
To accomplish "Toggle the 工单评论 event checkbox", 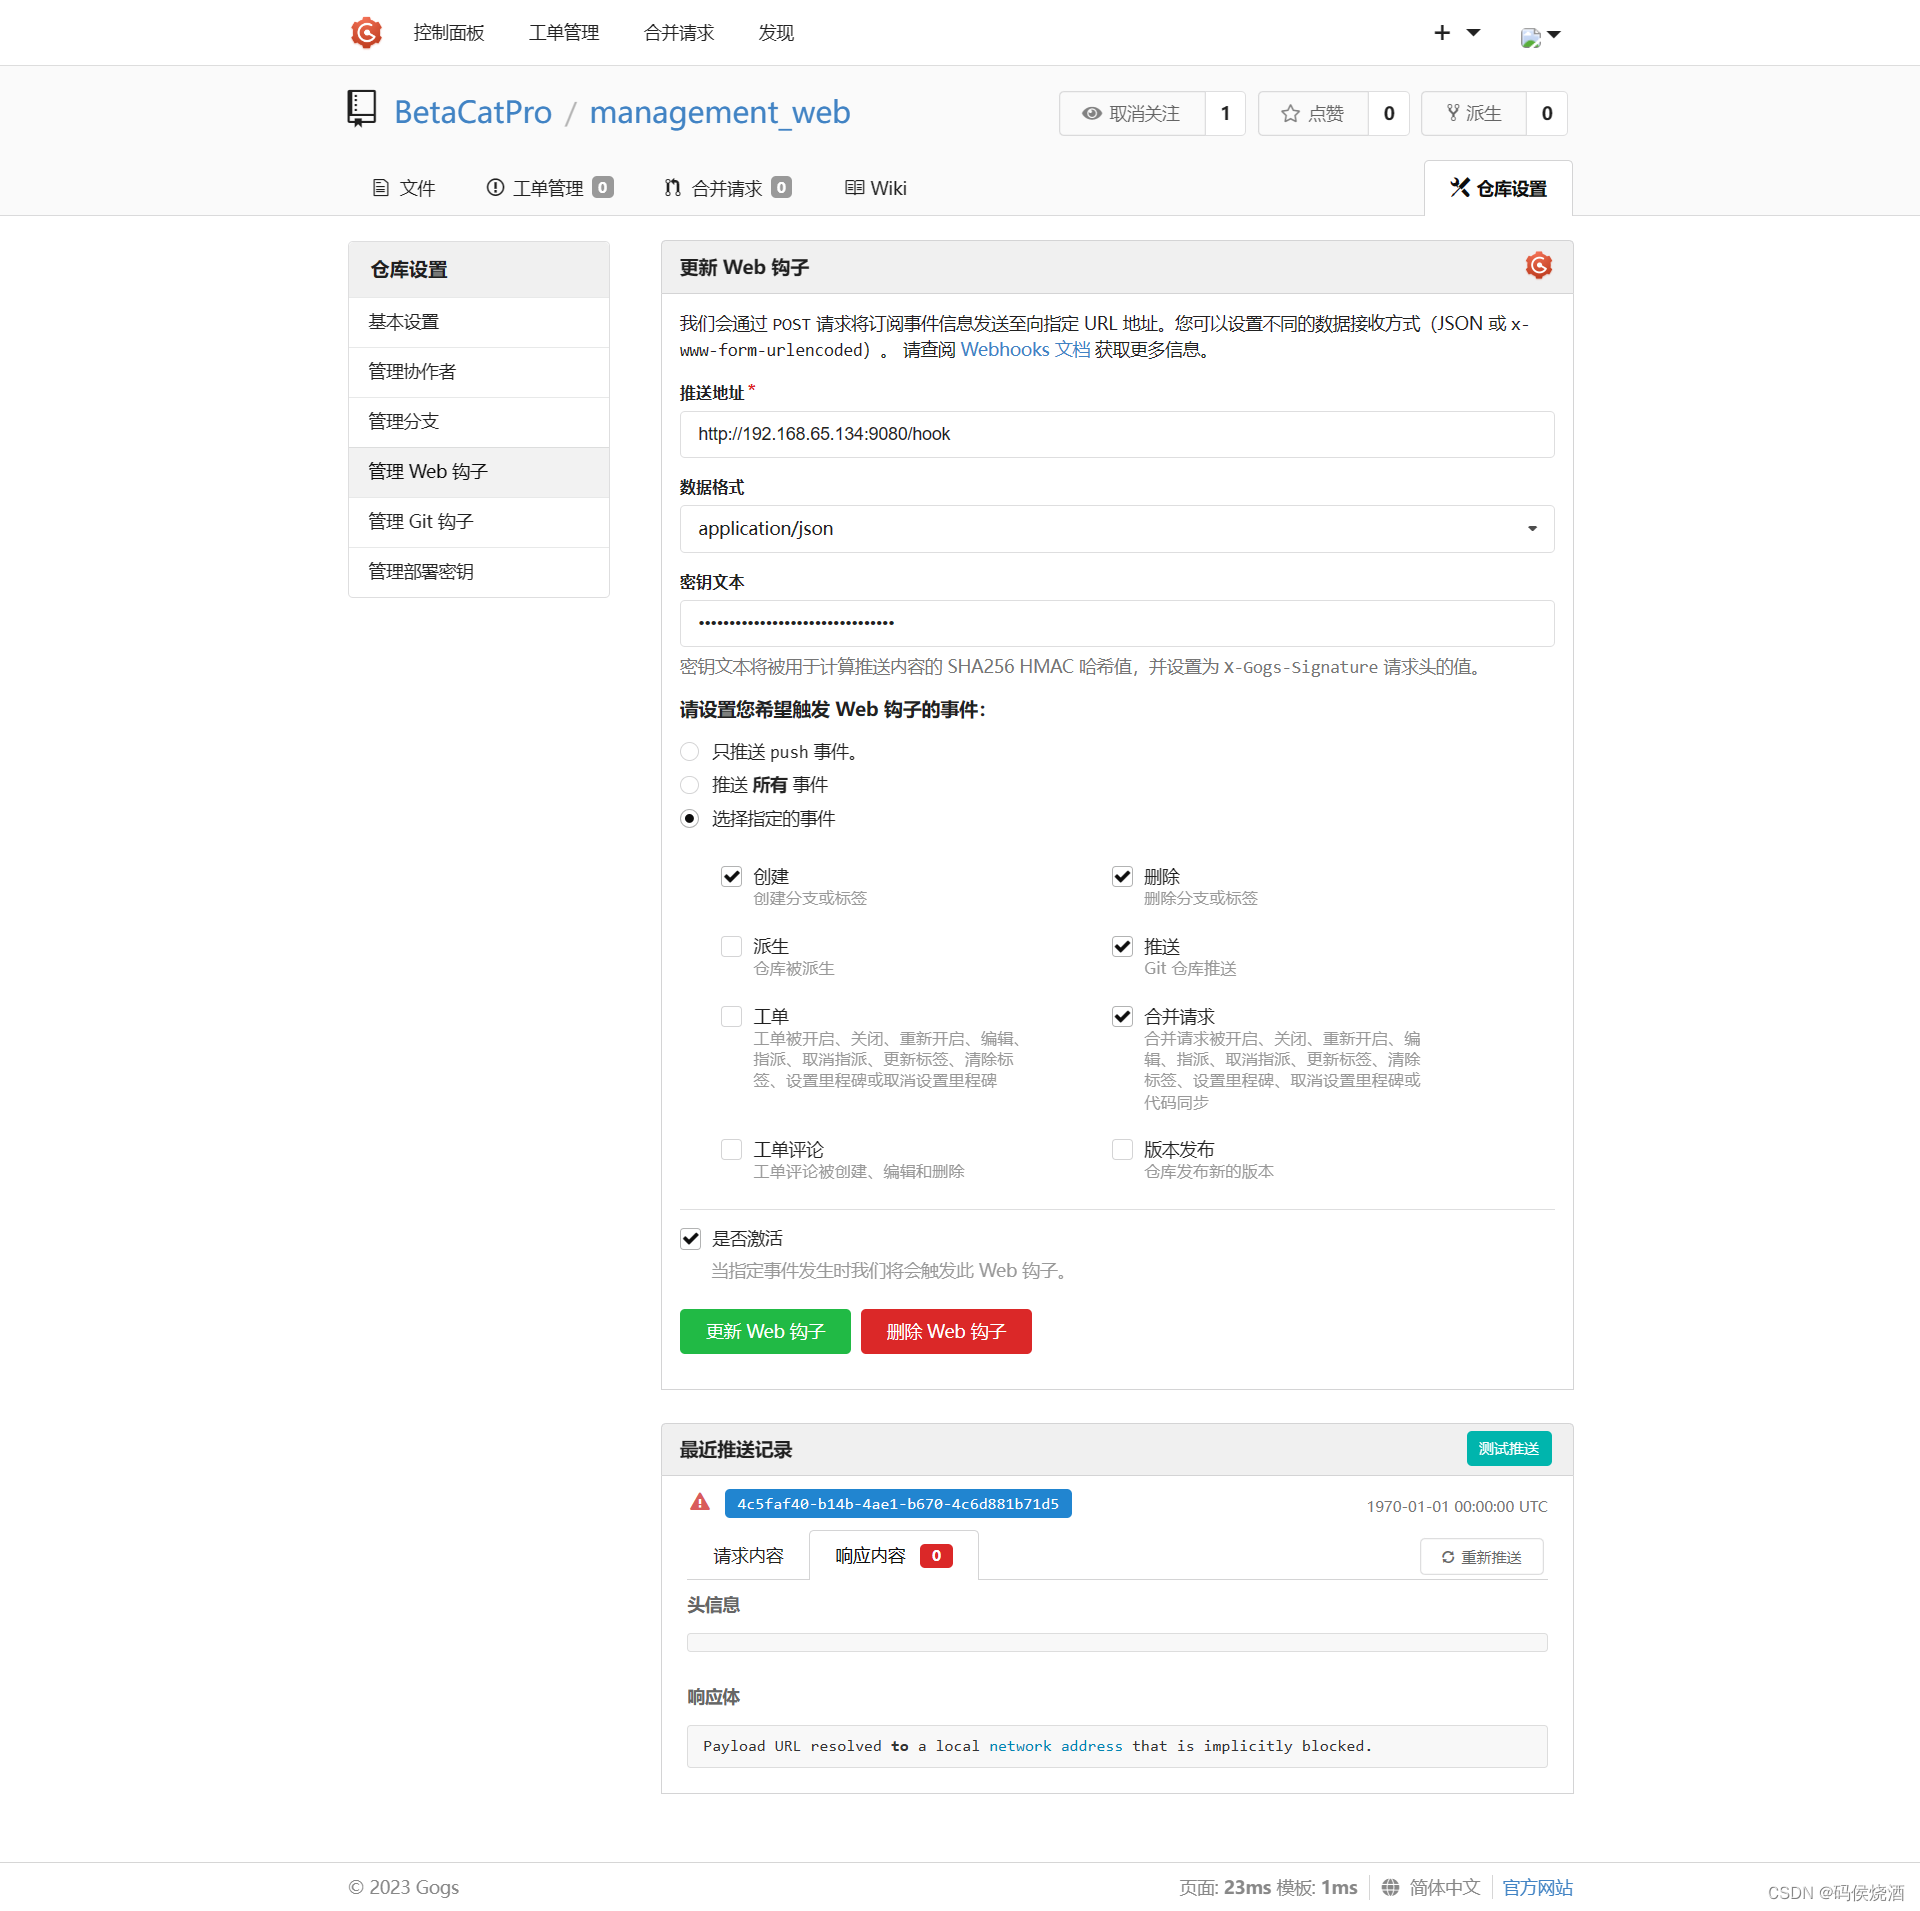I will (732, 1150).
